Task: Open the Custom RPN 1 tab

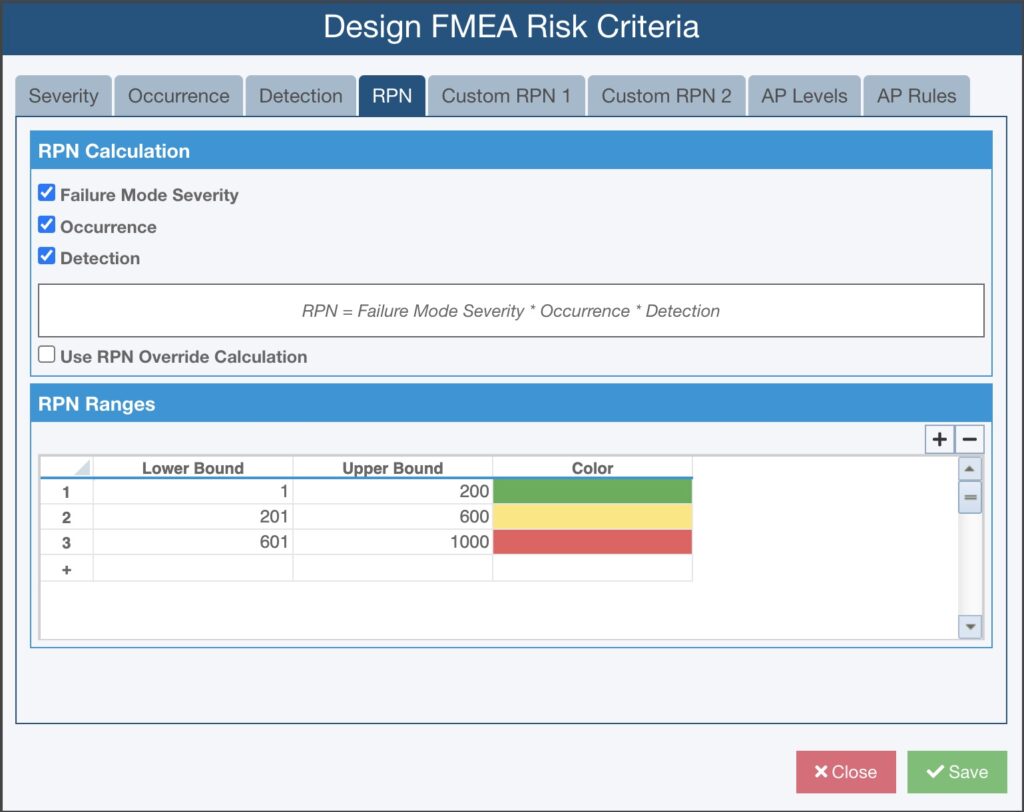Action: [x=506, y=95]
